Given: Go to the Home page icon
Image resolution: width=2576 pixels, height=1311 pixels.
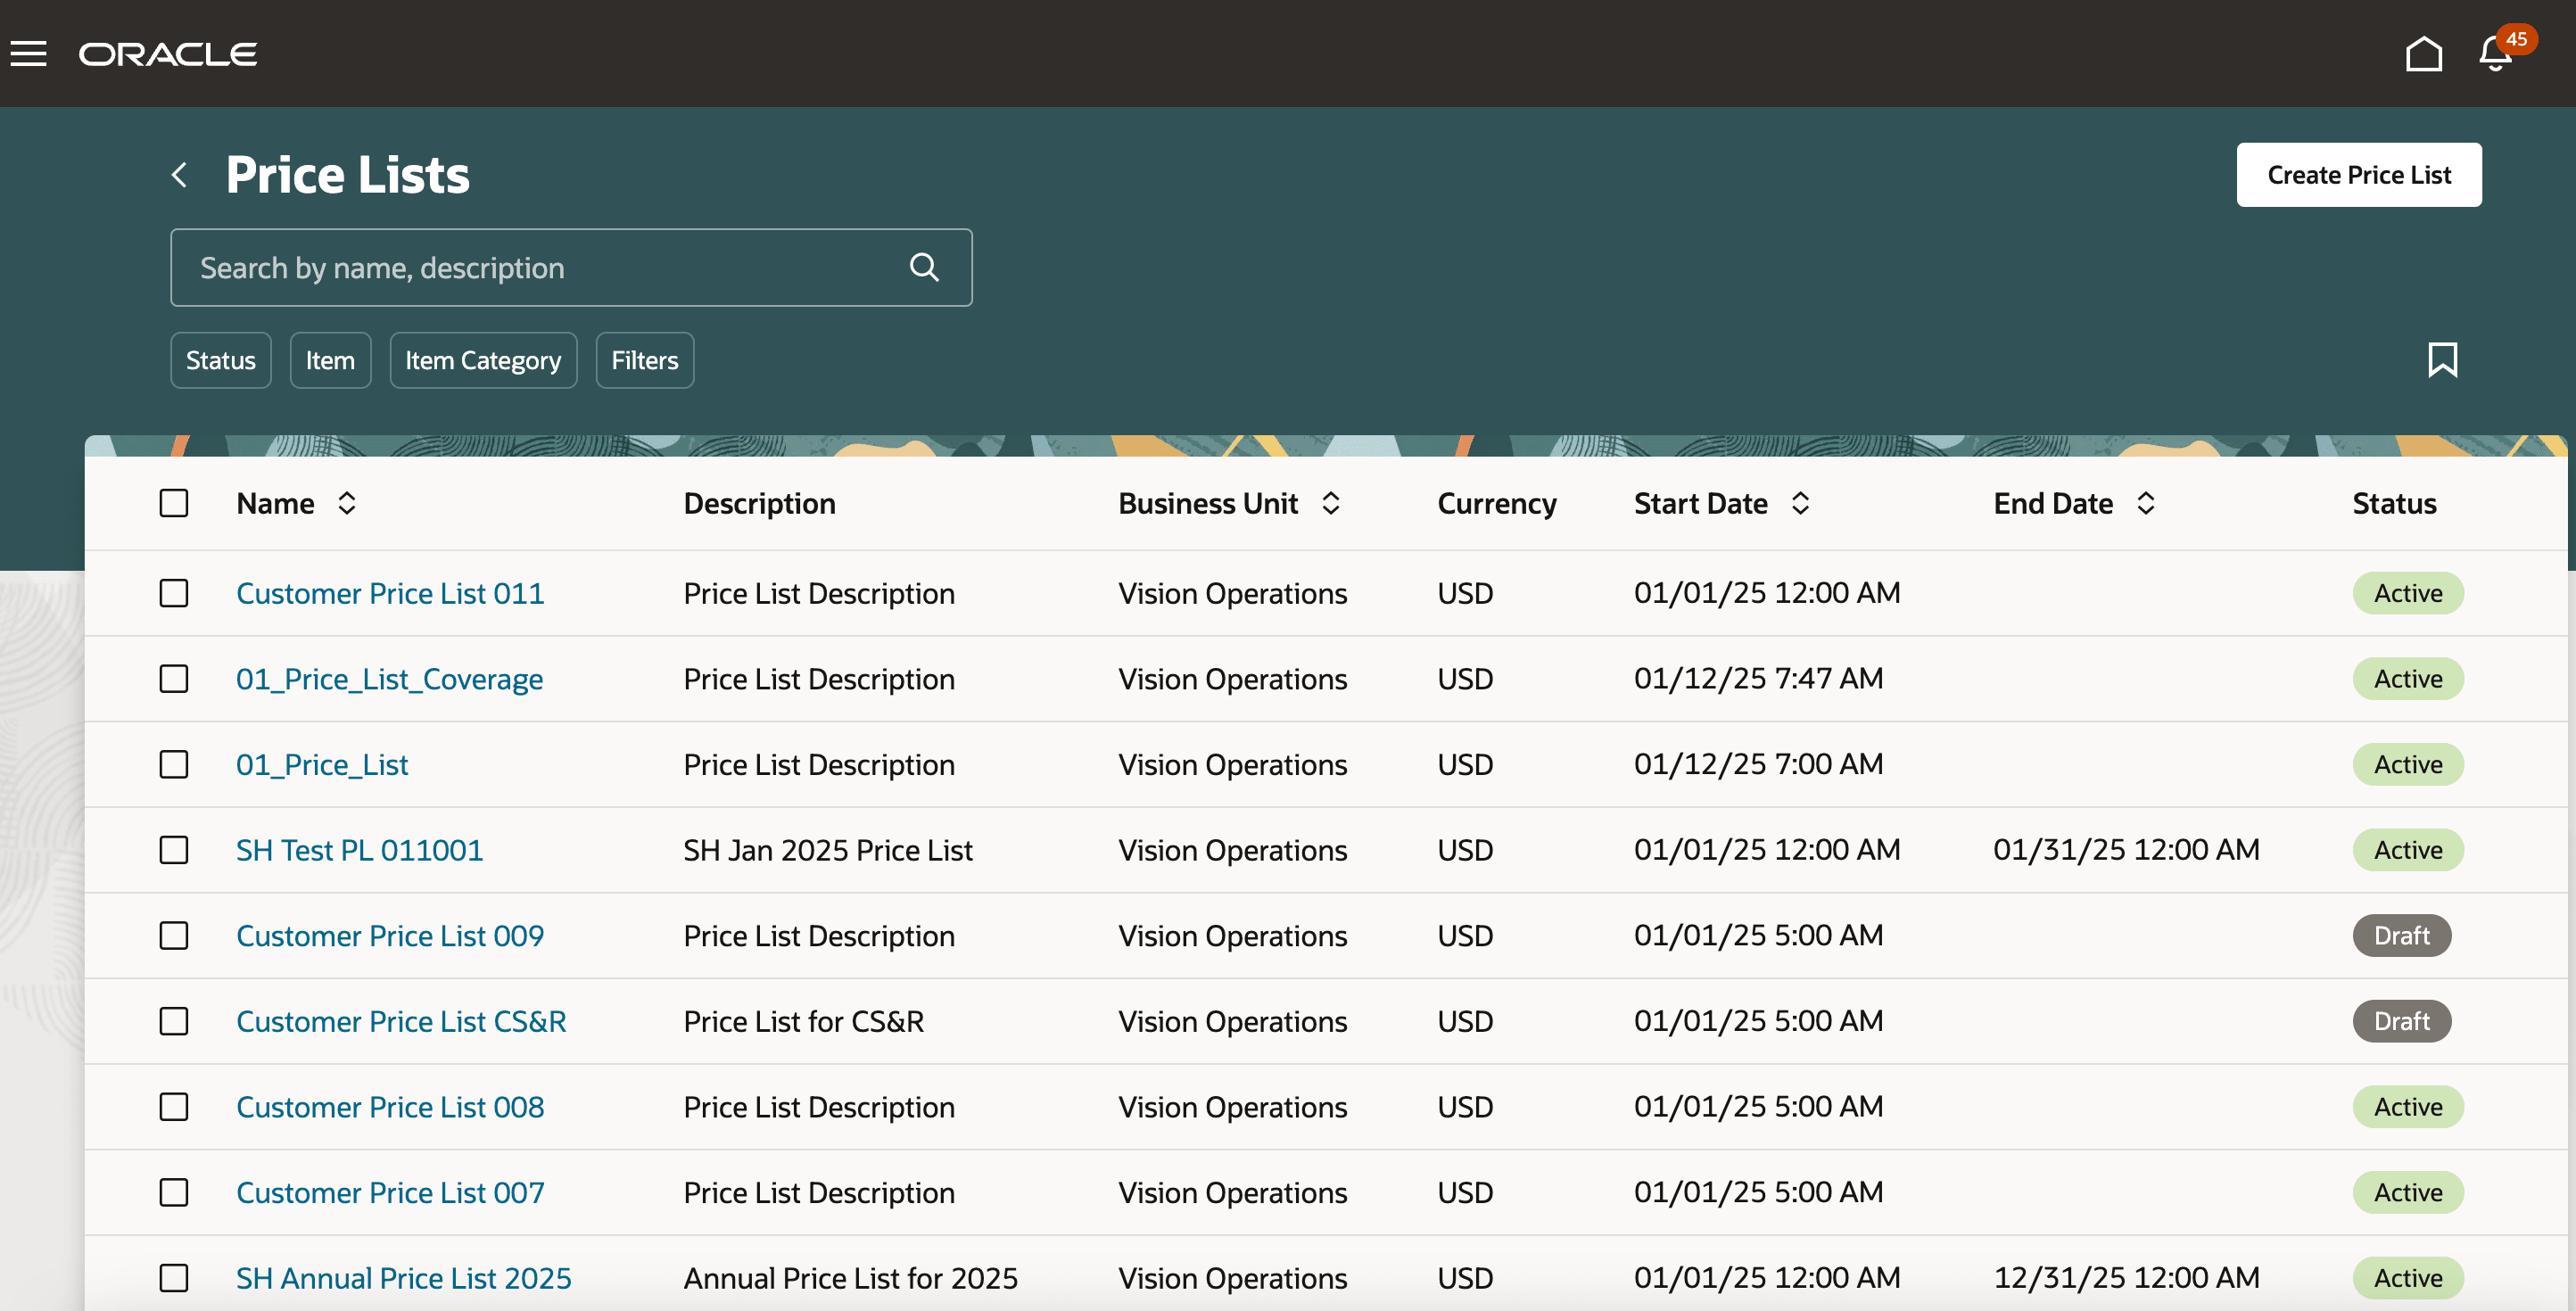Looking at the screenshot, I should pyautogui.click(x=2423, y=54).
